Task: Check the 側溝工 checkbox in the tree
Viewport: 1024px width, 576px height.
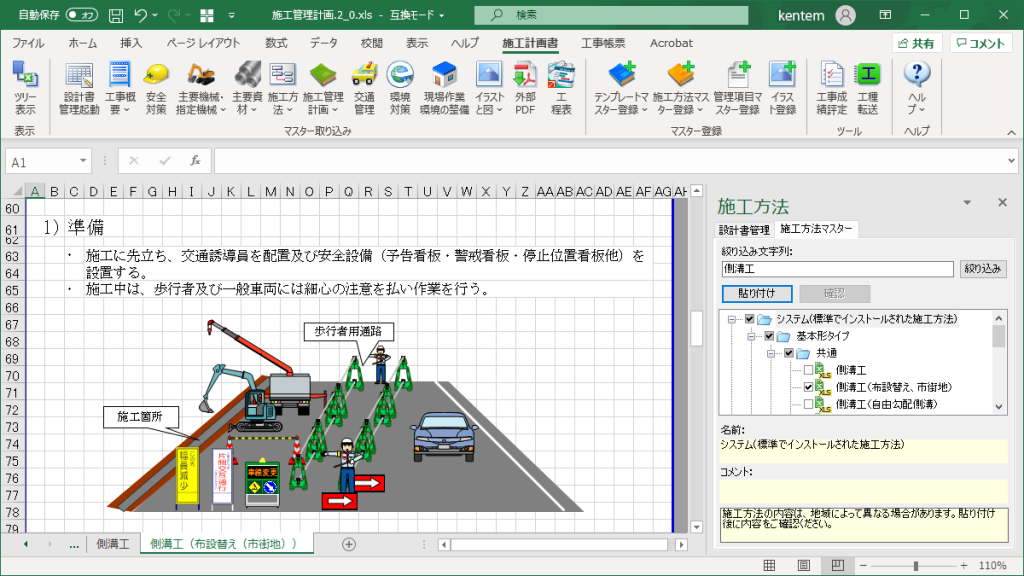Action: (808, 370)
